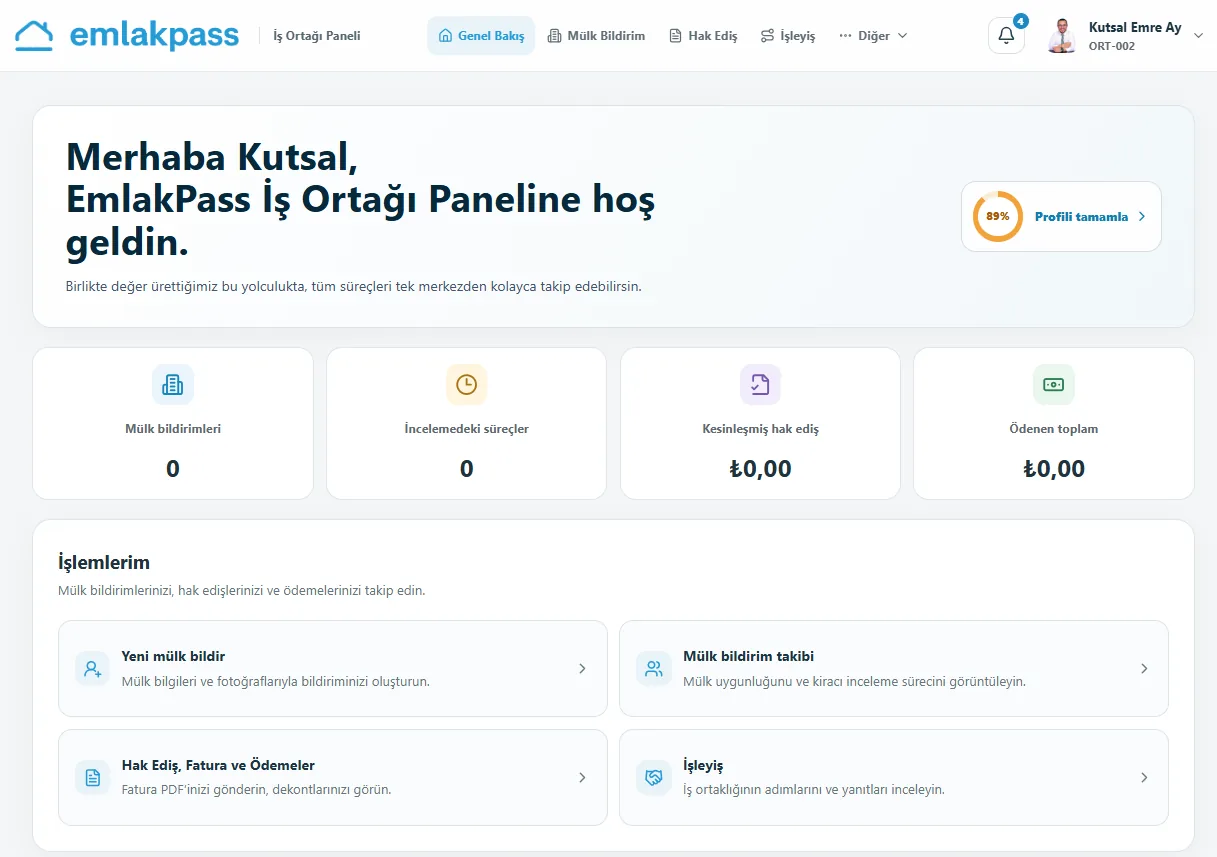Click the clock icon above İncelemedeki süreçler
Image resolution: width=1217 pixels, height=857 pixels.
[x=466, y=384]
